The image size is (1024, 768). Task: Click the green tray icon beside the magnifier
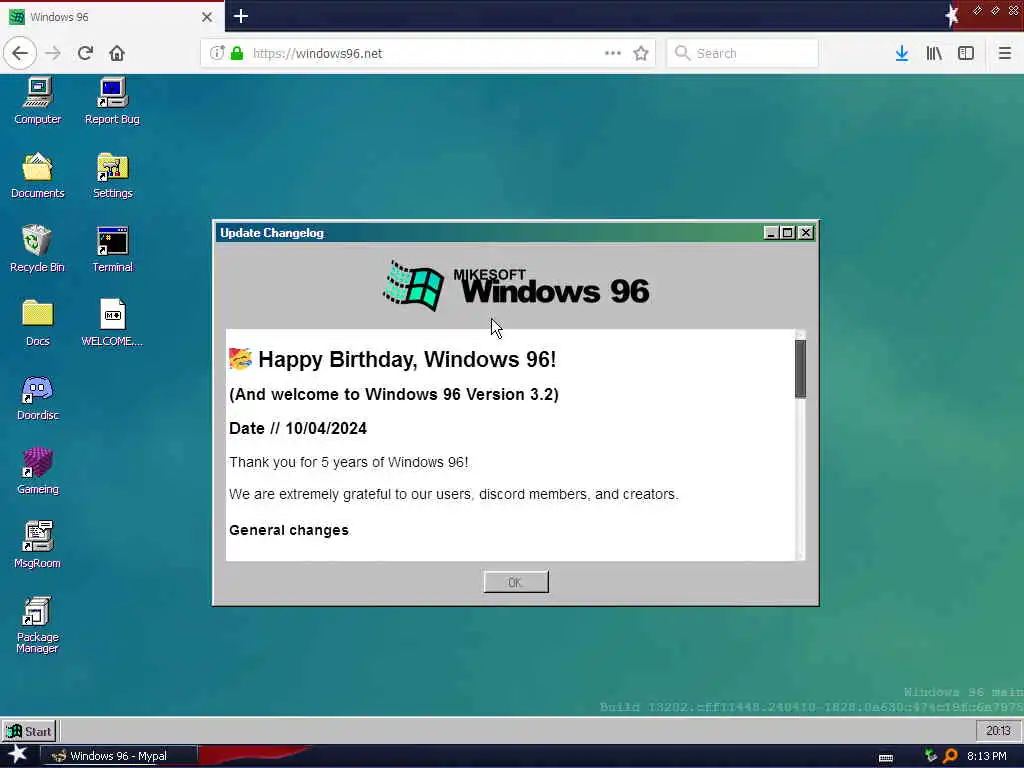pyautogui.click(x=931, y=756)
